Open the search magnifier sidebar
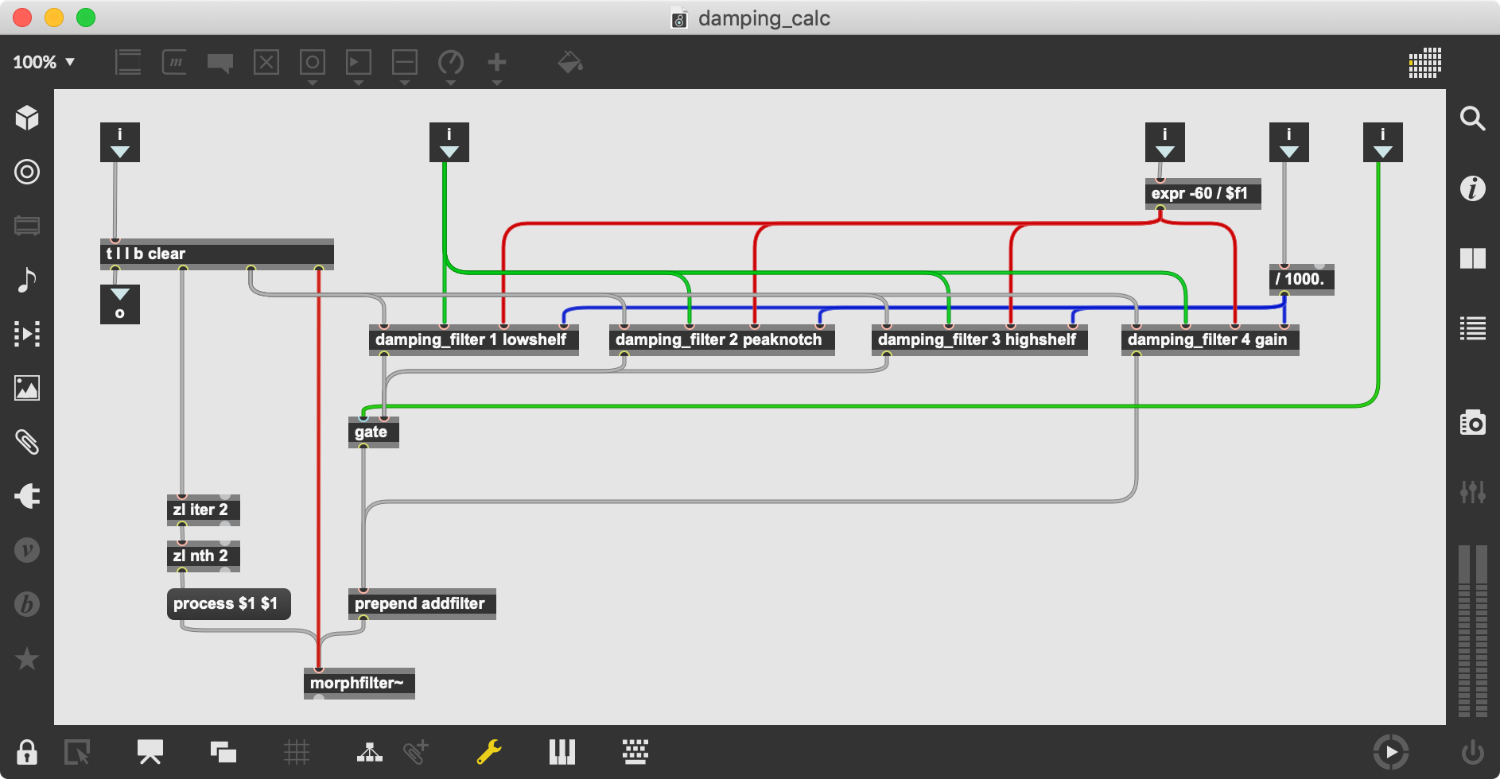Image resolution: width=1500 pixels, height=779 pixels. coord(1472,119)
